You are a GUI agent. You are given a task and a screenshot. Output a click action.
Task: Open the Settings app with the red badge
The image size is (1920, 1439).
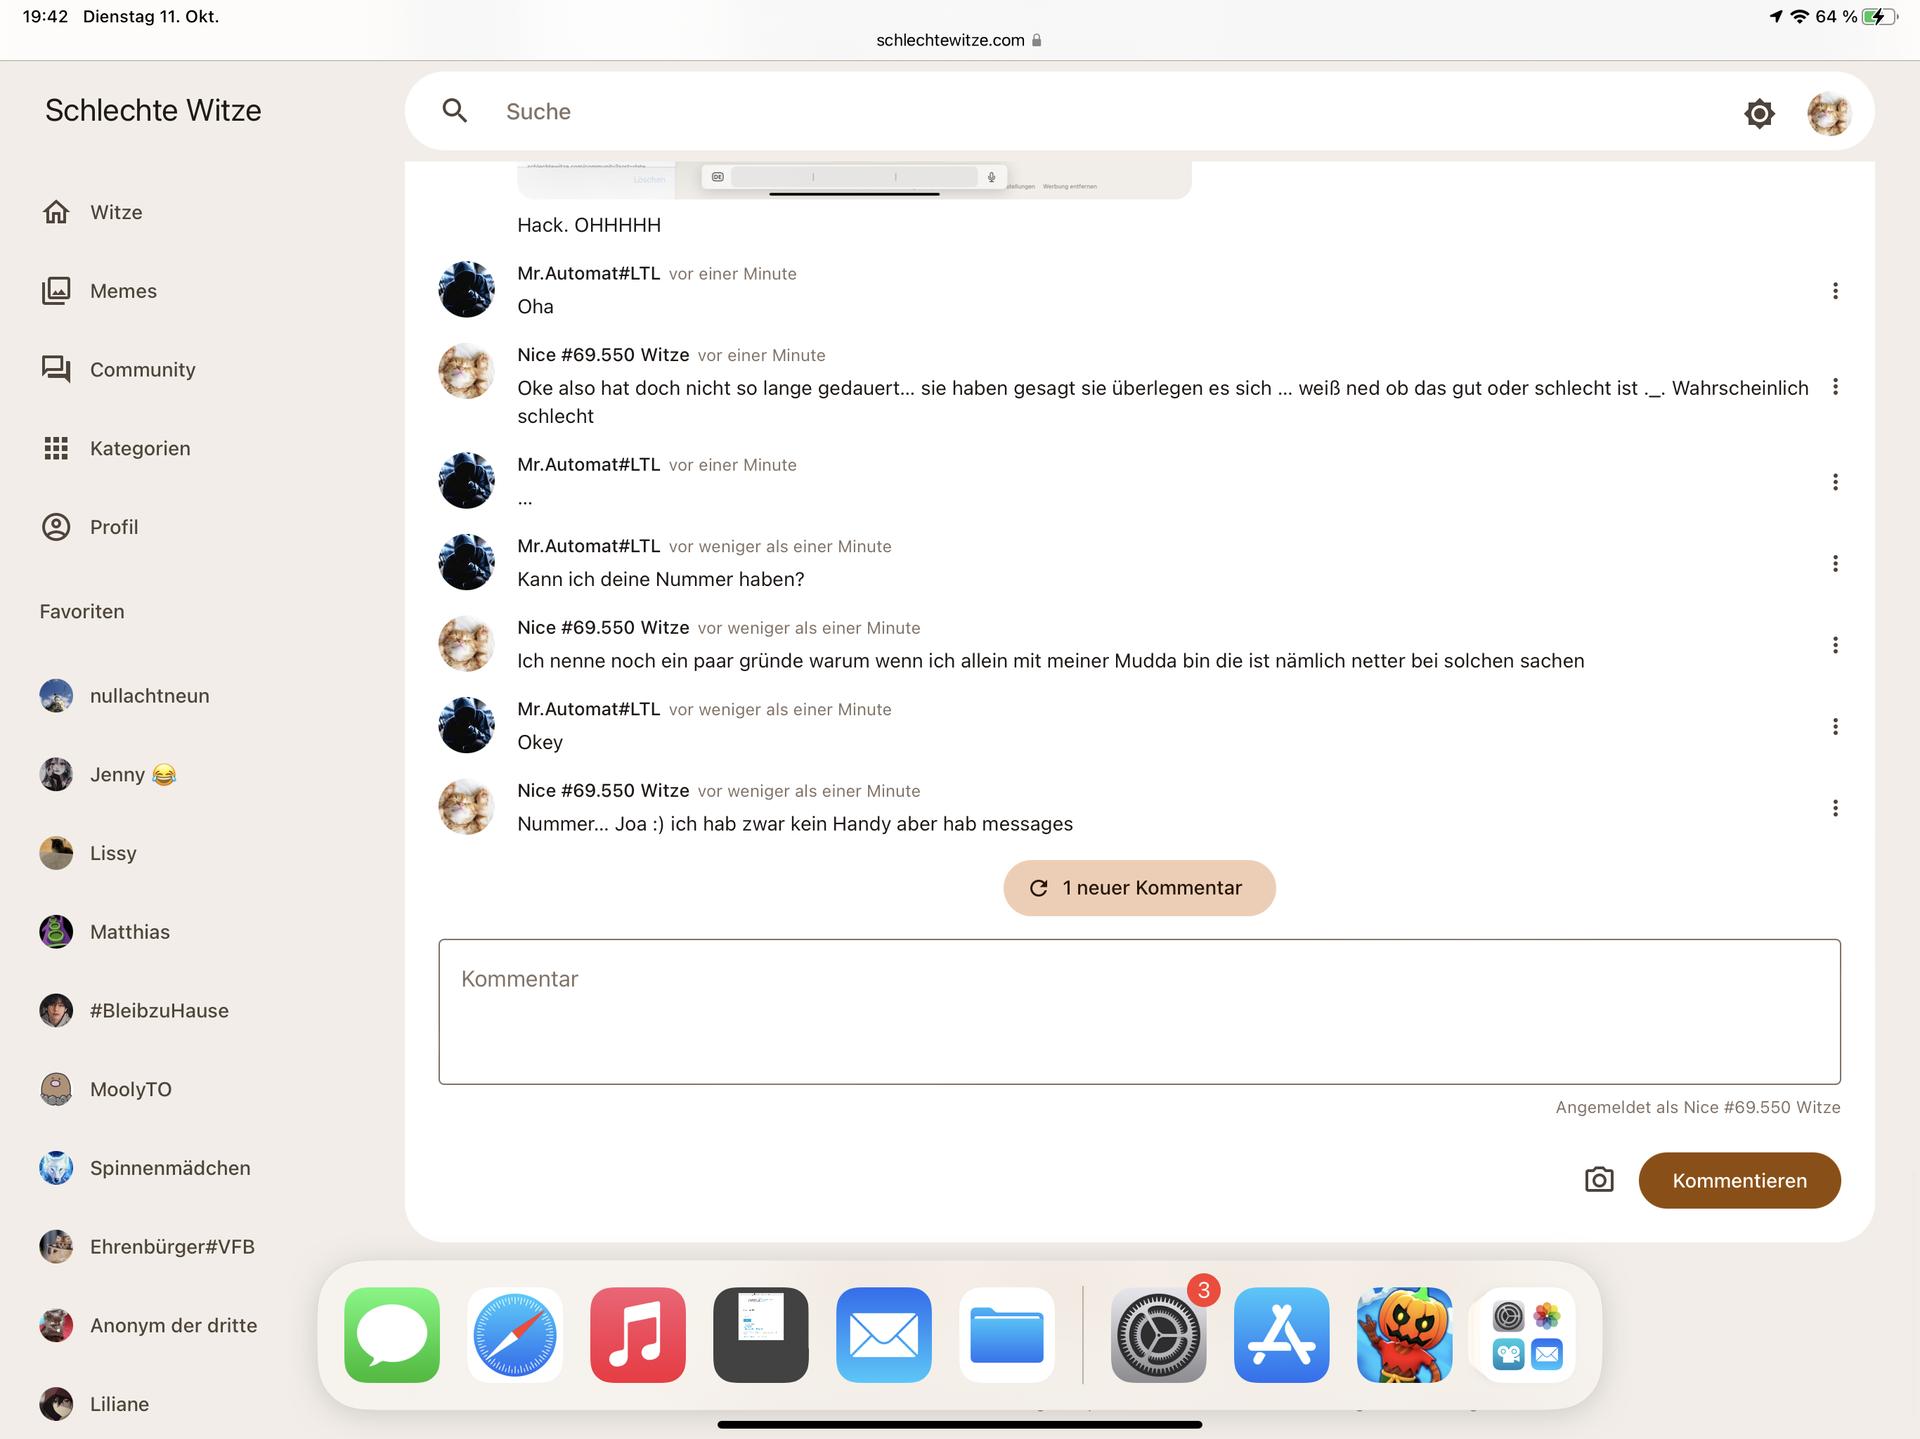[x=1158, y=1335]
